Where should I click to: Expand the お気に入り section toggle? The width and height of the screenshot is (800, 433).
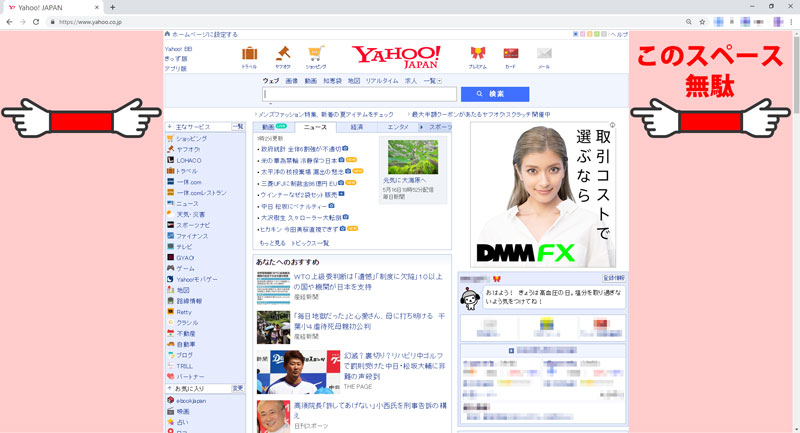[169, 389]
